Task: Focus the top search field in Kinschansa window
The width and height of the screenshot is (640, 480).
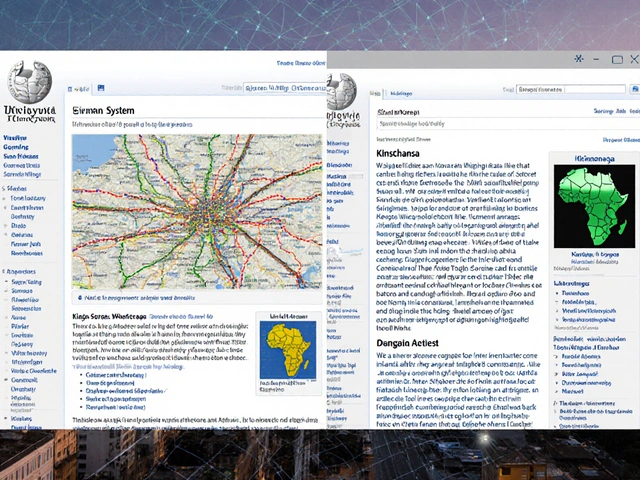Action: pos(571,89)
